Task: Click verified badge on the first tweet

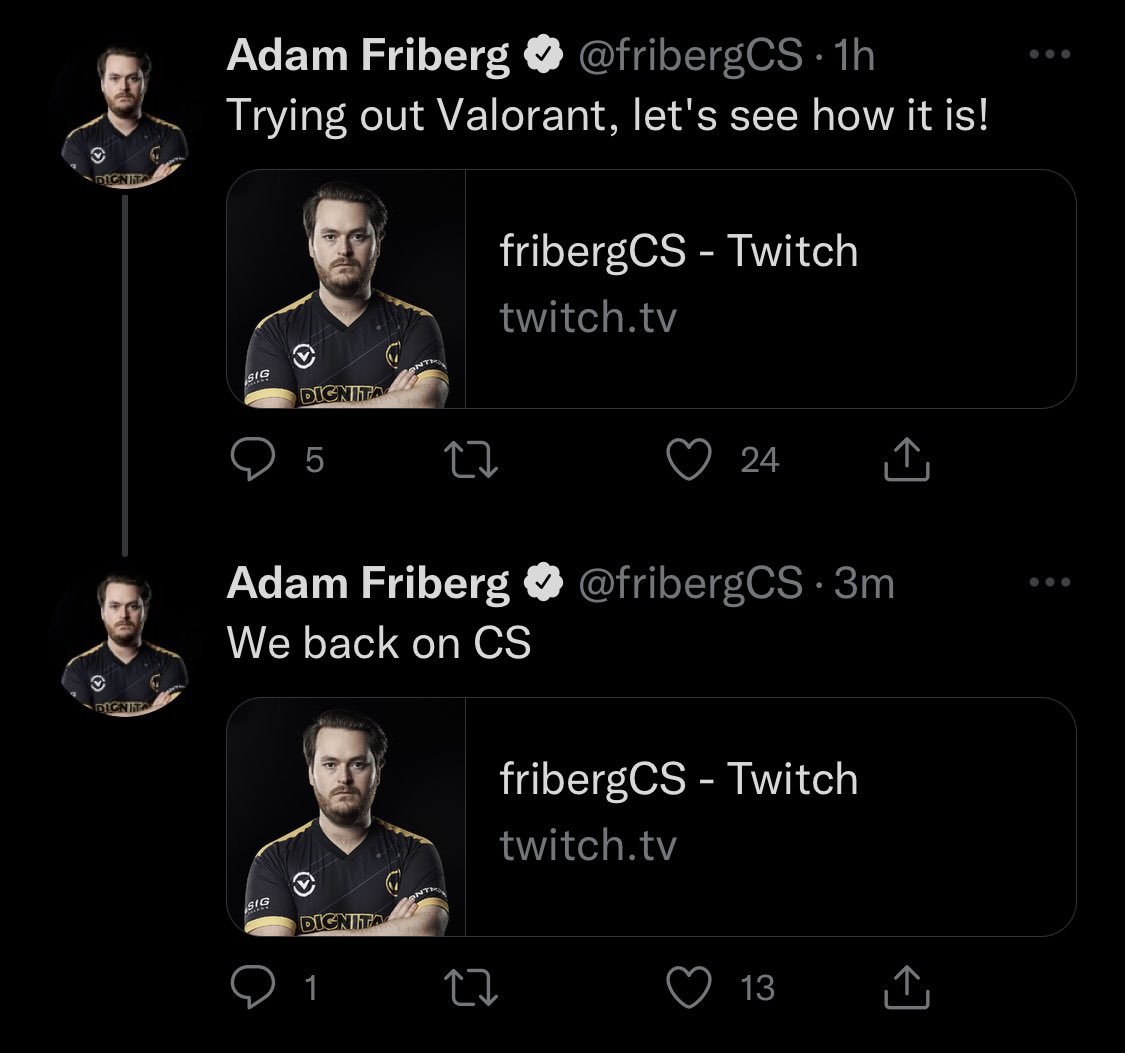Action: [542, 57]
